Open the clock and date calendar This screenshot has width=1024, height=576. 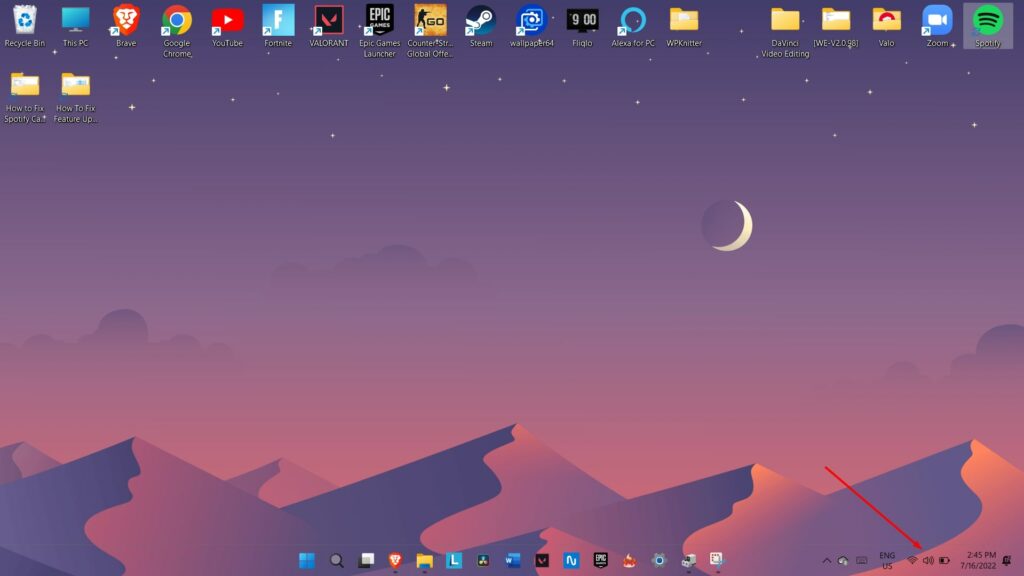pos(981,560)
